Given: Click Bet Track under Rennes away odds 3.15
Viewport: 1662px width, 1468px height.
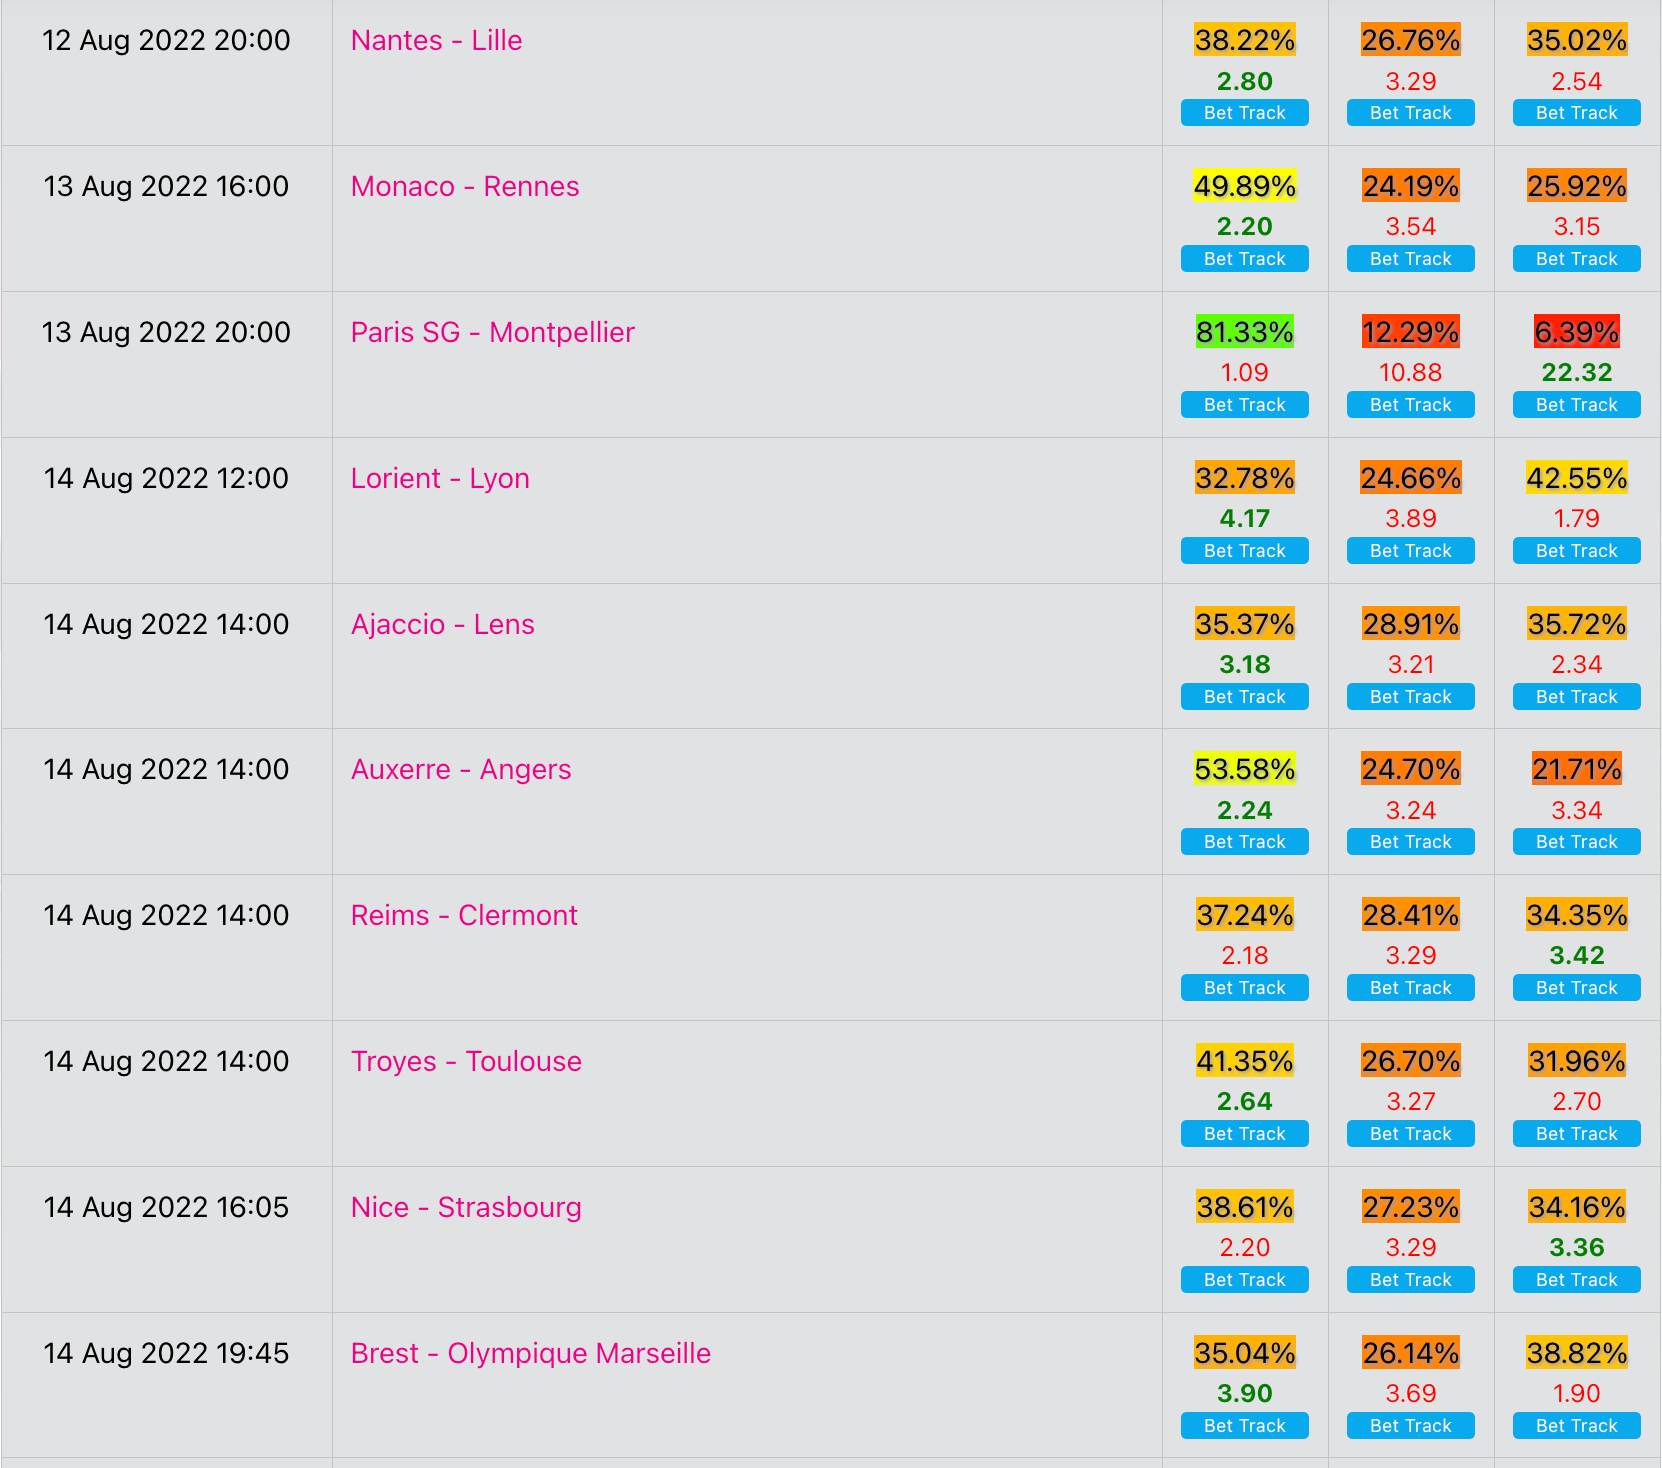Looking at the screenshot, I should coord(1577,259).
